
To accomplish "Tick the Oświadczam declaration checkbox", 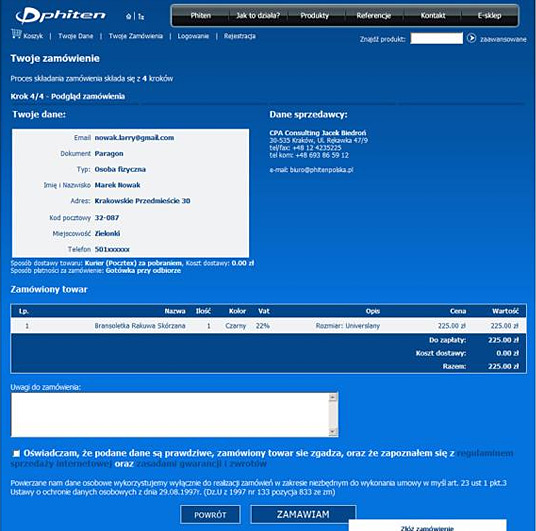I will point(16,453).
